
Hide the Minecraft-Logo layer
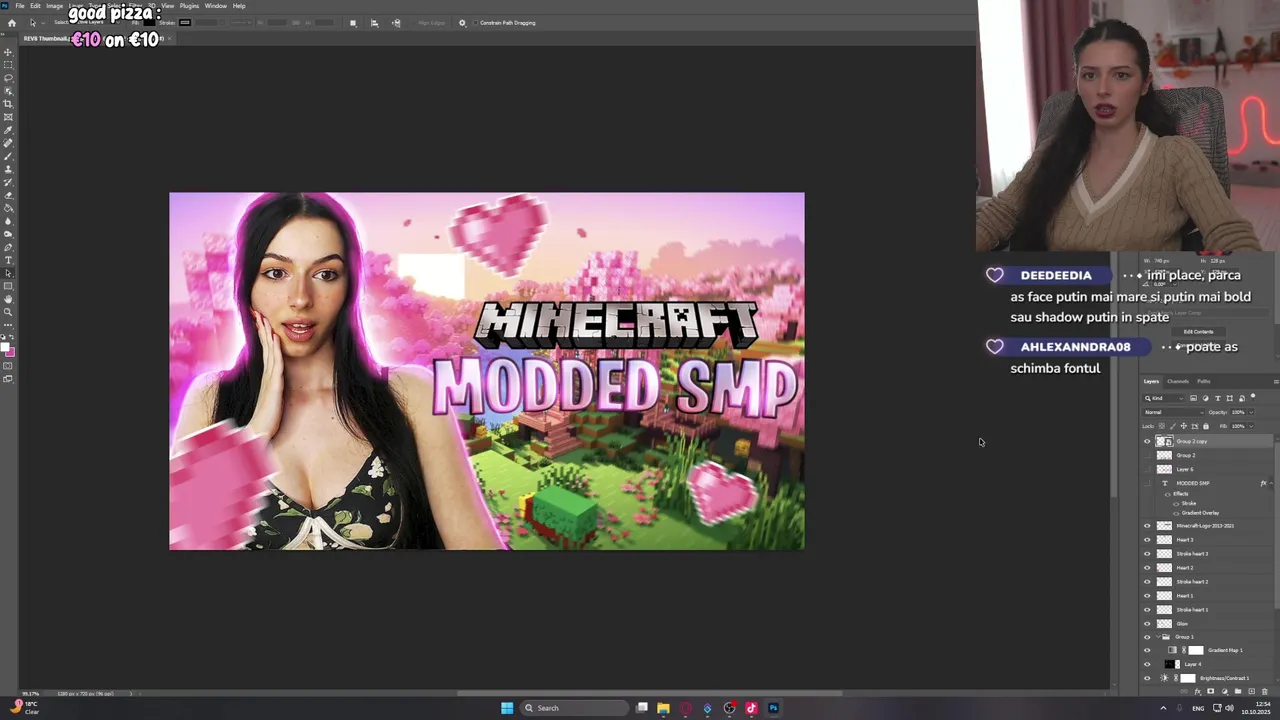pos(1147,526)
